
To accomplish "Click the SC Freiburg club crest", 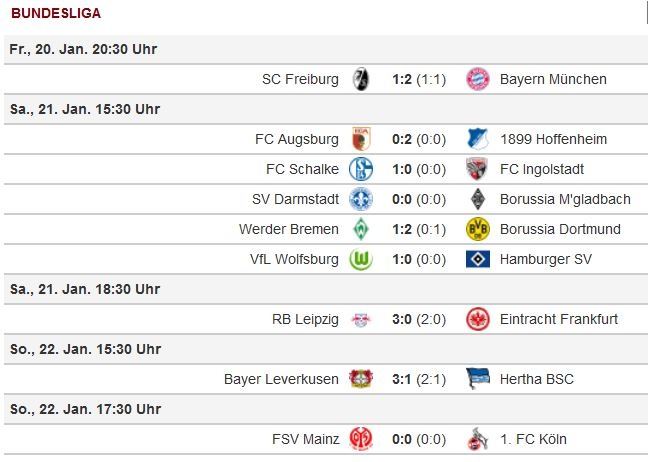I will 361,79.
